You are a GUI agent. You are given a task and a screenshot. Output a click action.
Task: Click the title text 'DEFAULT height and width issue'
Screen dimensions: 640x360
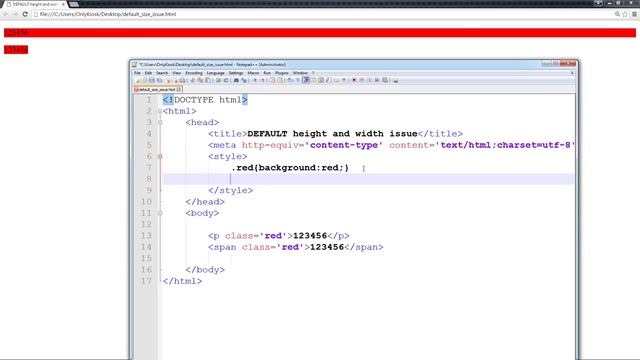pyautogui.click(x=333, y=134)
